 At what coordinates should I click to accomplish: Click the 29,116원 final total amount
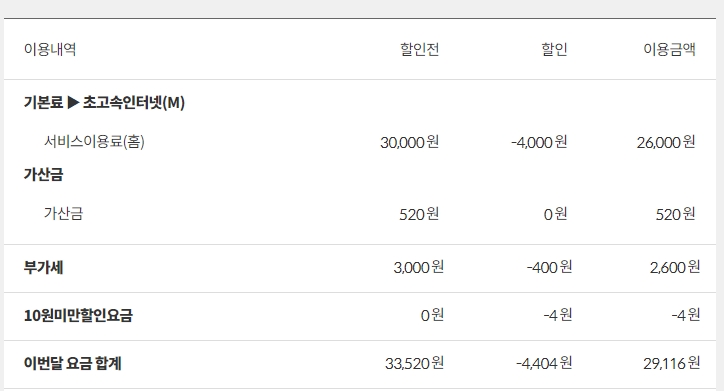coord(672,363)
